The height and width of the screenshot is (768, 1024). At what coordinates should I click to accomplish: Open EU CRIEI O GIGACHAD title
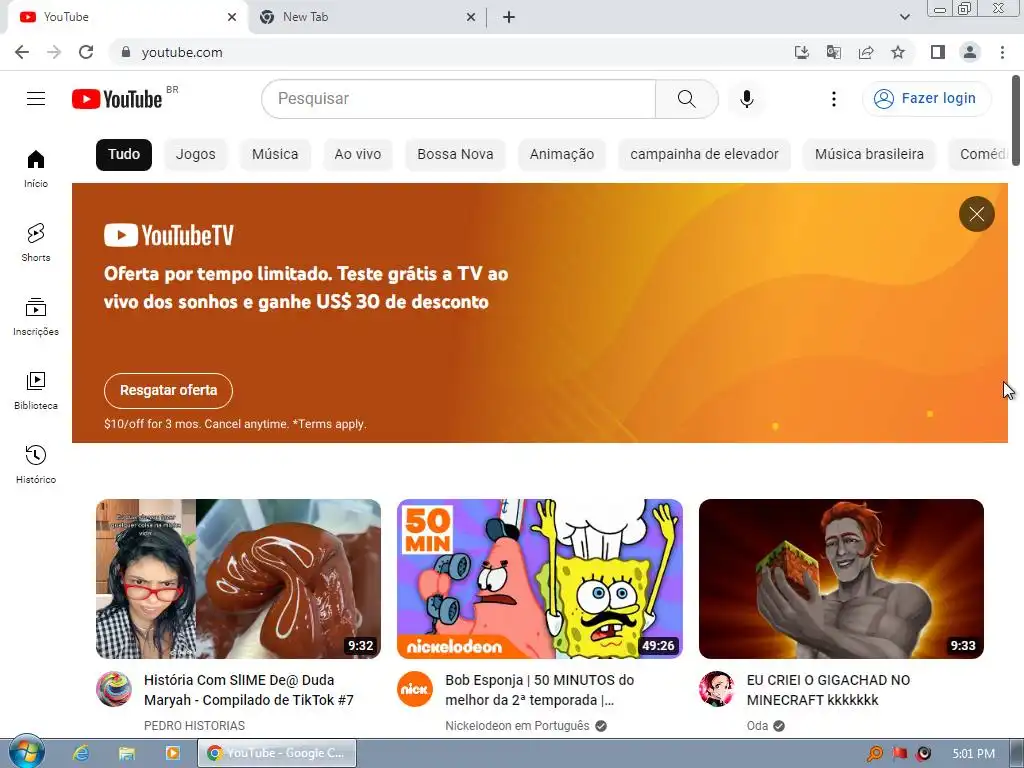click(828, 690)
